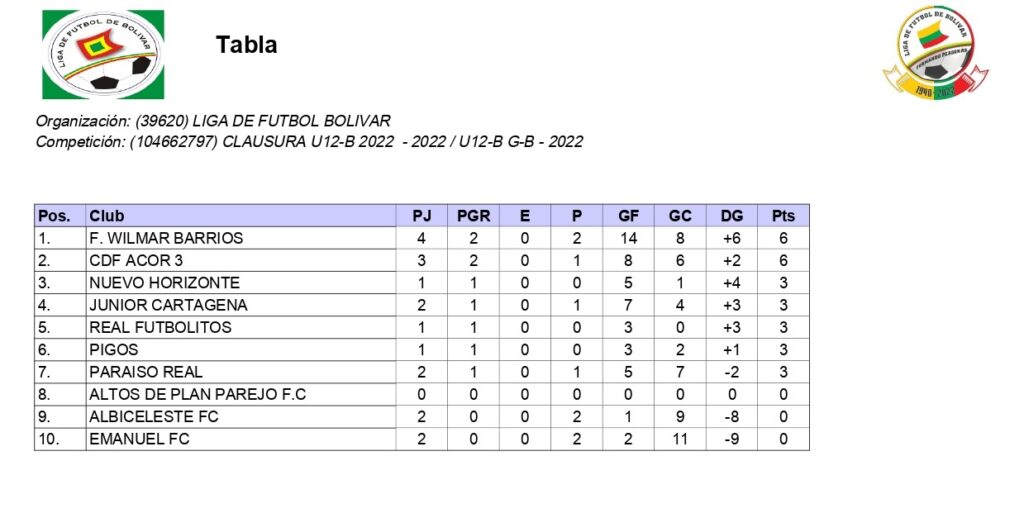The width and height of the screenshot is (1024, 532).
Task: Select the EMANUEL FC club name
Action: pyautogui.click(x=139, y=439)
